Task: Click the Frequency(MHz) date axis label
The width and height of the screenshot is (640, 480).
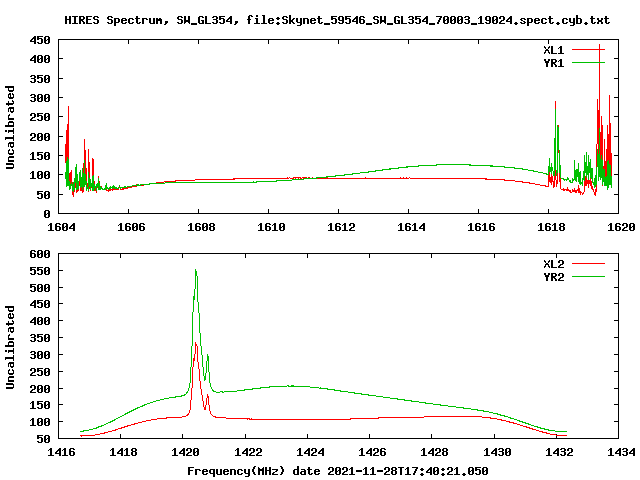Action: click(x=338, y=471)
